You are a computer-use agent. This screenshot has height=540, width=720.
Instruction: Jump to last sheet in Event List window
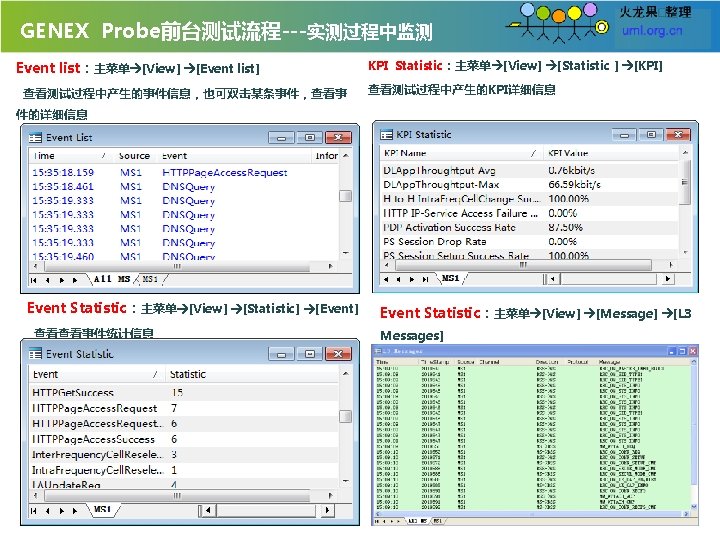[75, 280]
